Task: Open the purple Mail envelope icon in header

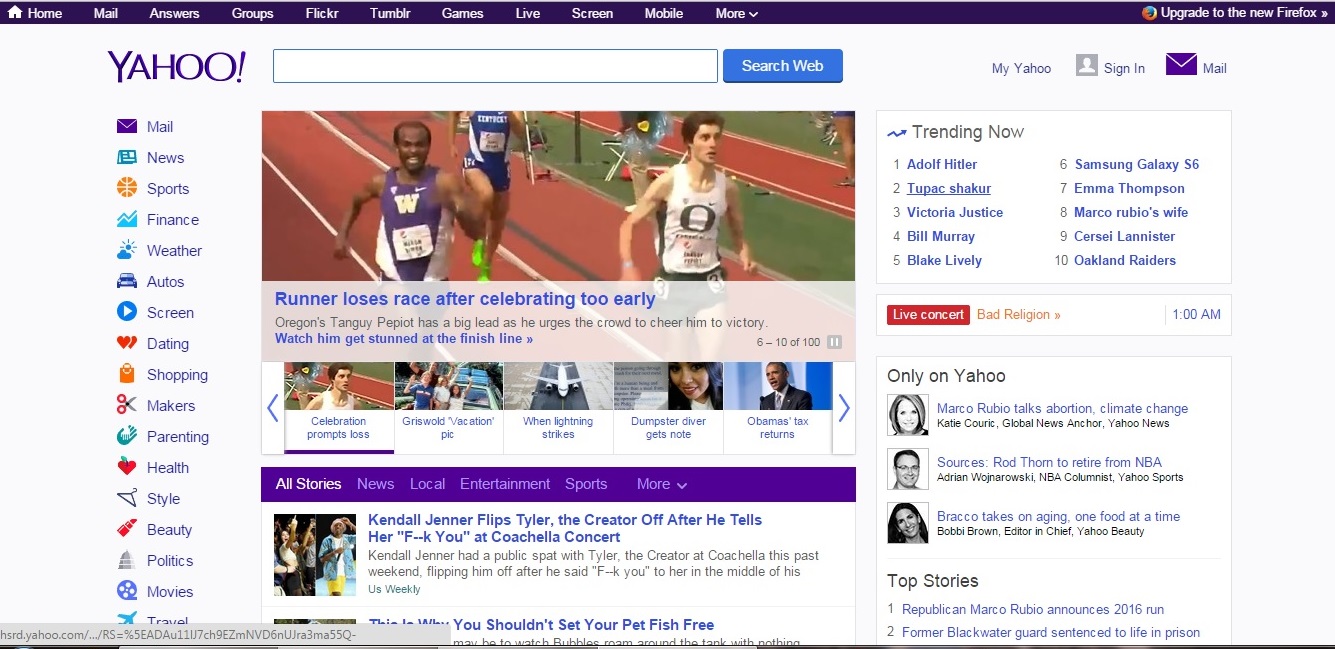Action: [x=1181, y=64]
